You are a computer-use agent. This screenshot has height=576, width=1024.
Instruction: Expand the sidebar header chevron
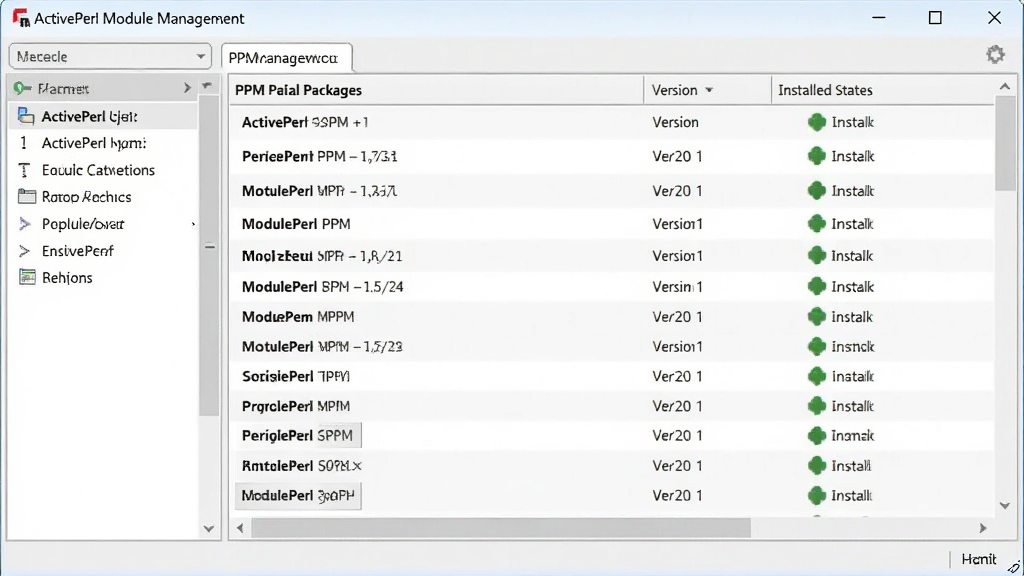[x=187, y=88]
